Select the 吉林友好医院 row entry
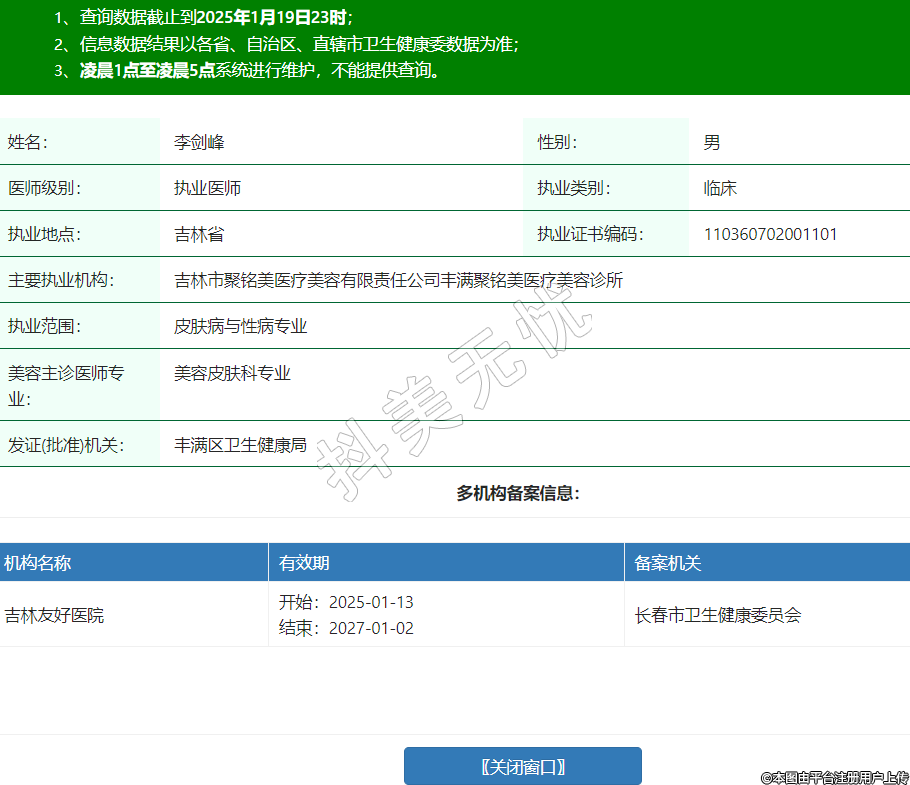The height and width of the screenshot is (785, 910). point(54,615)
